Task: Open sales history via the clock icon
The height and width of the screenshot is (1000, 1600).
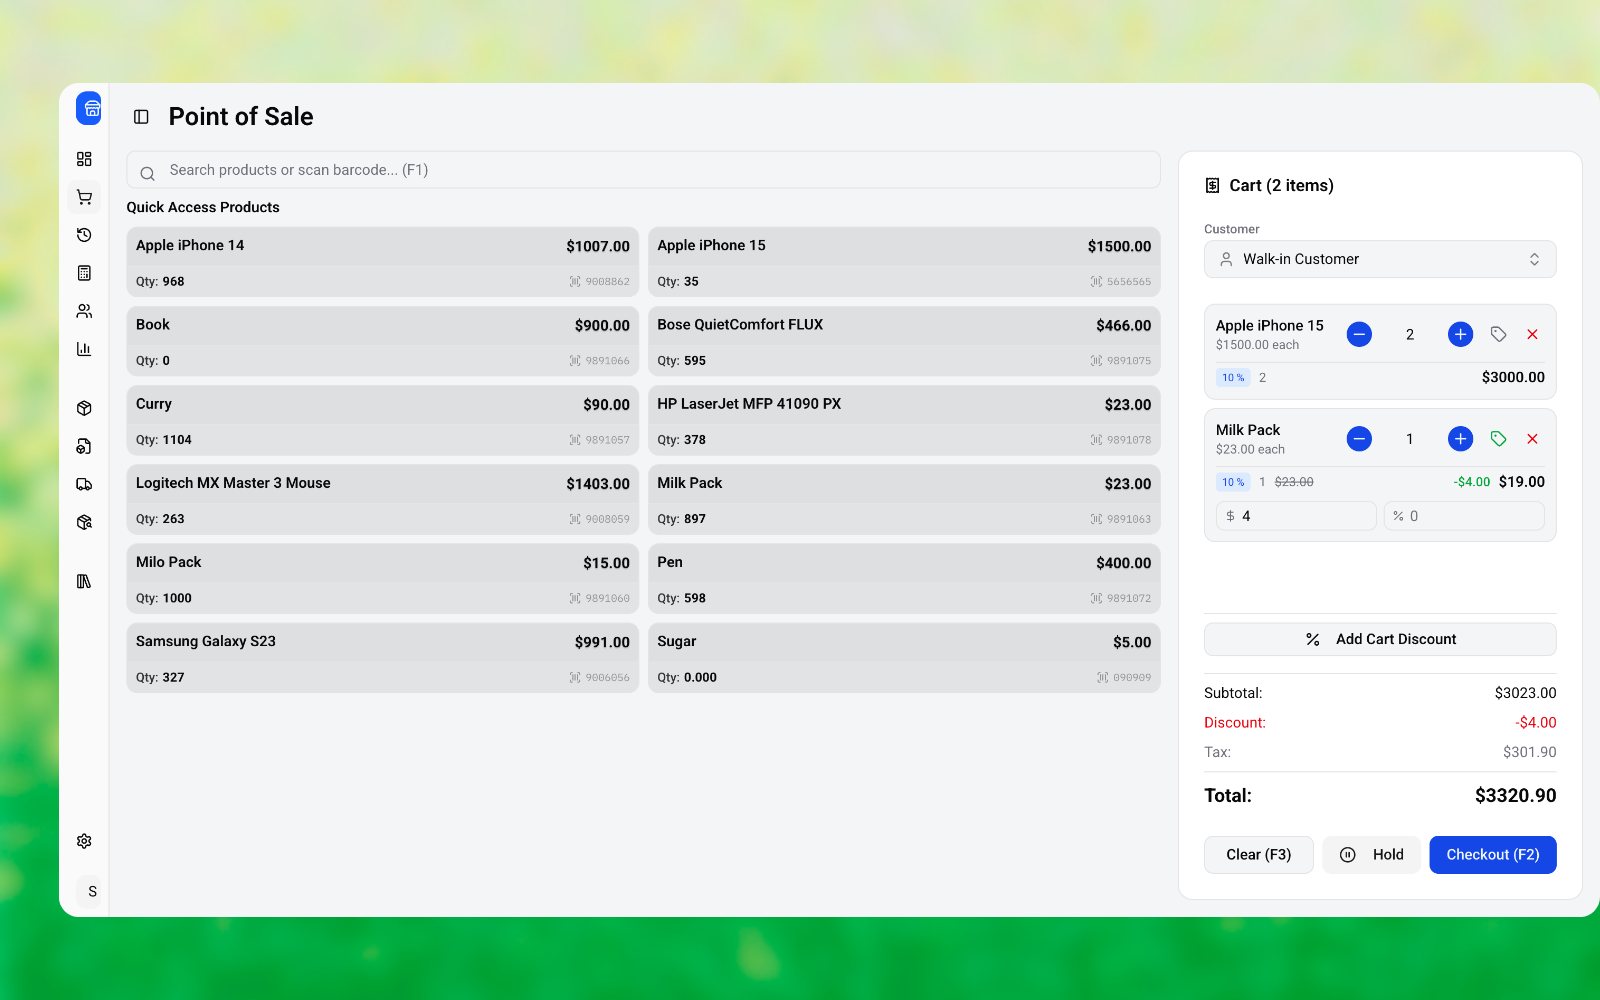Action: 84,235
